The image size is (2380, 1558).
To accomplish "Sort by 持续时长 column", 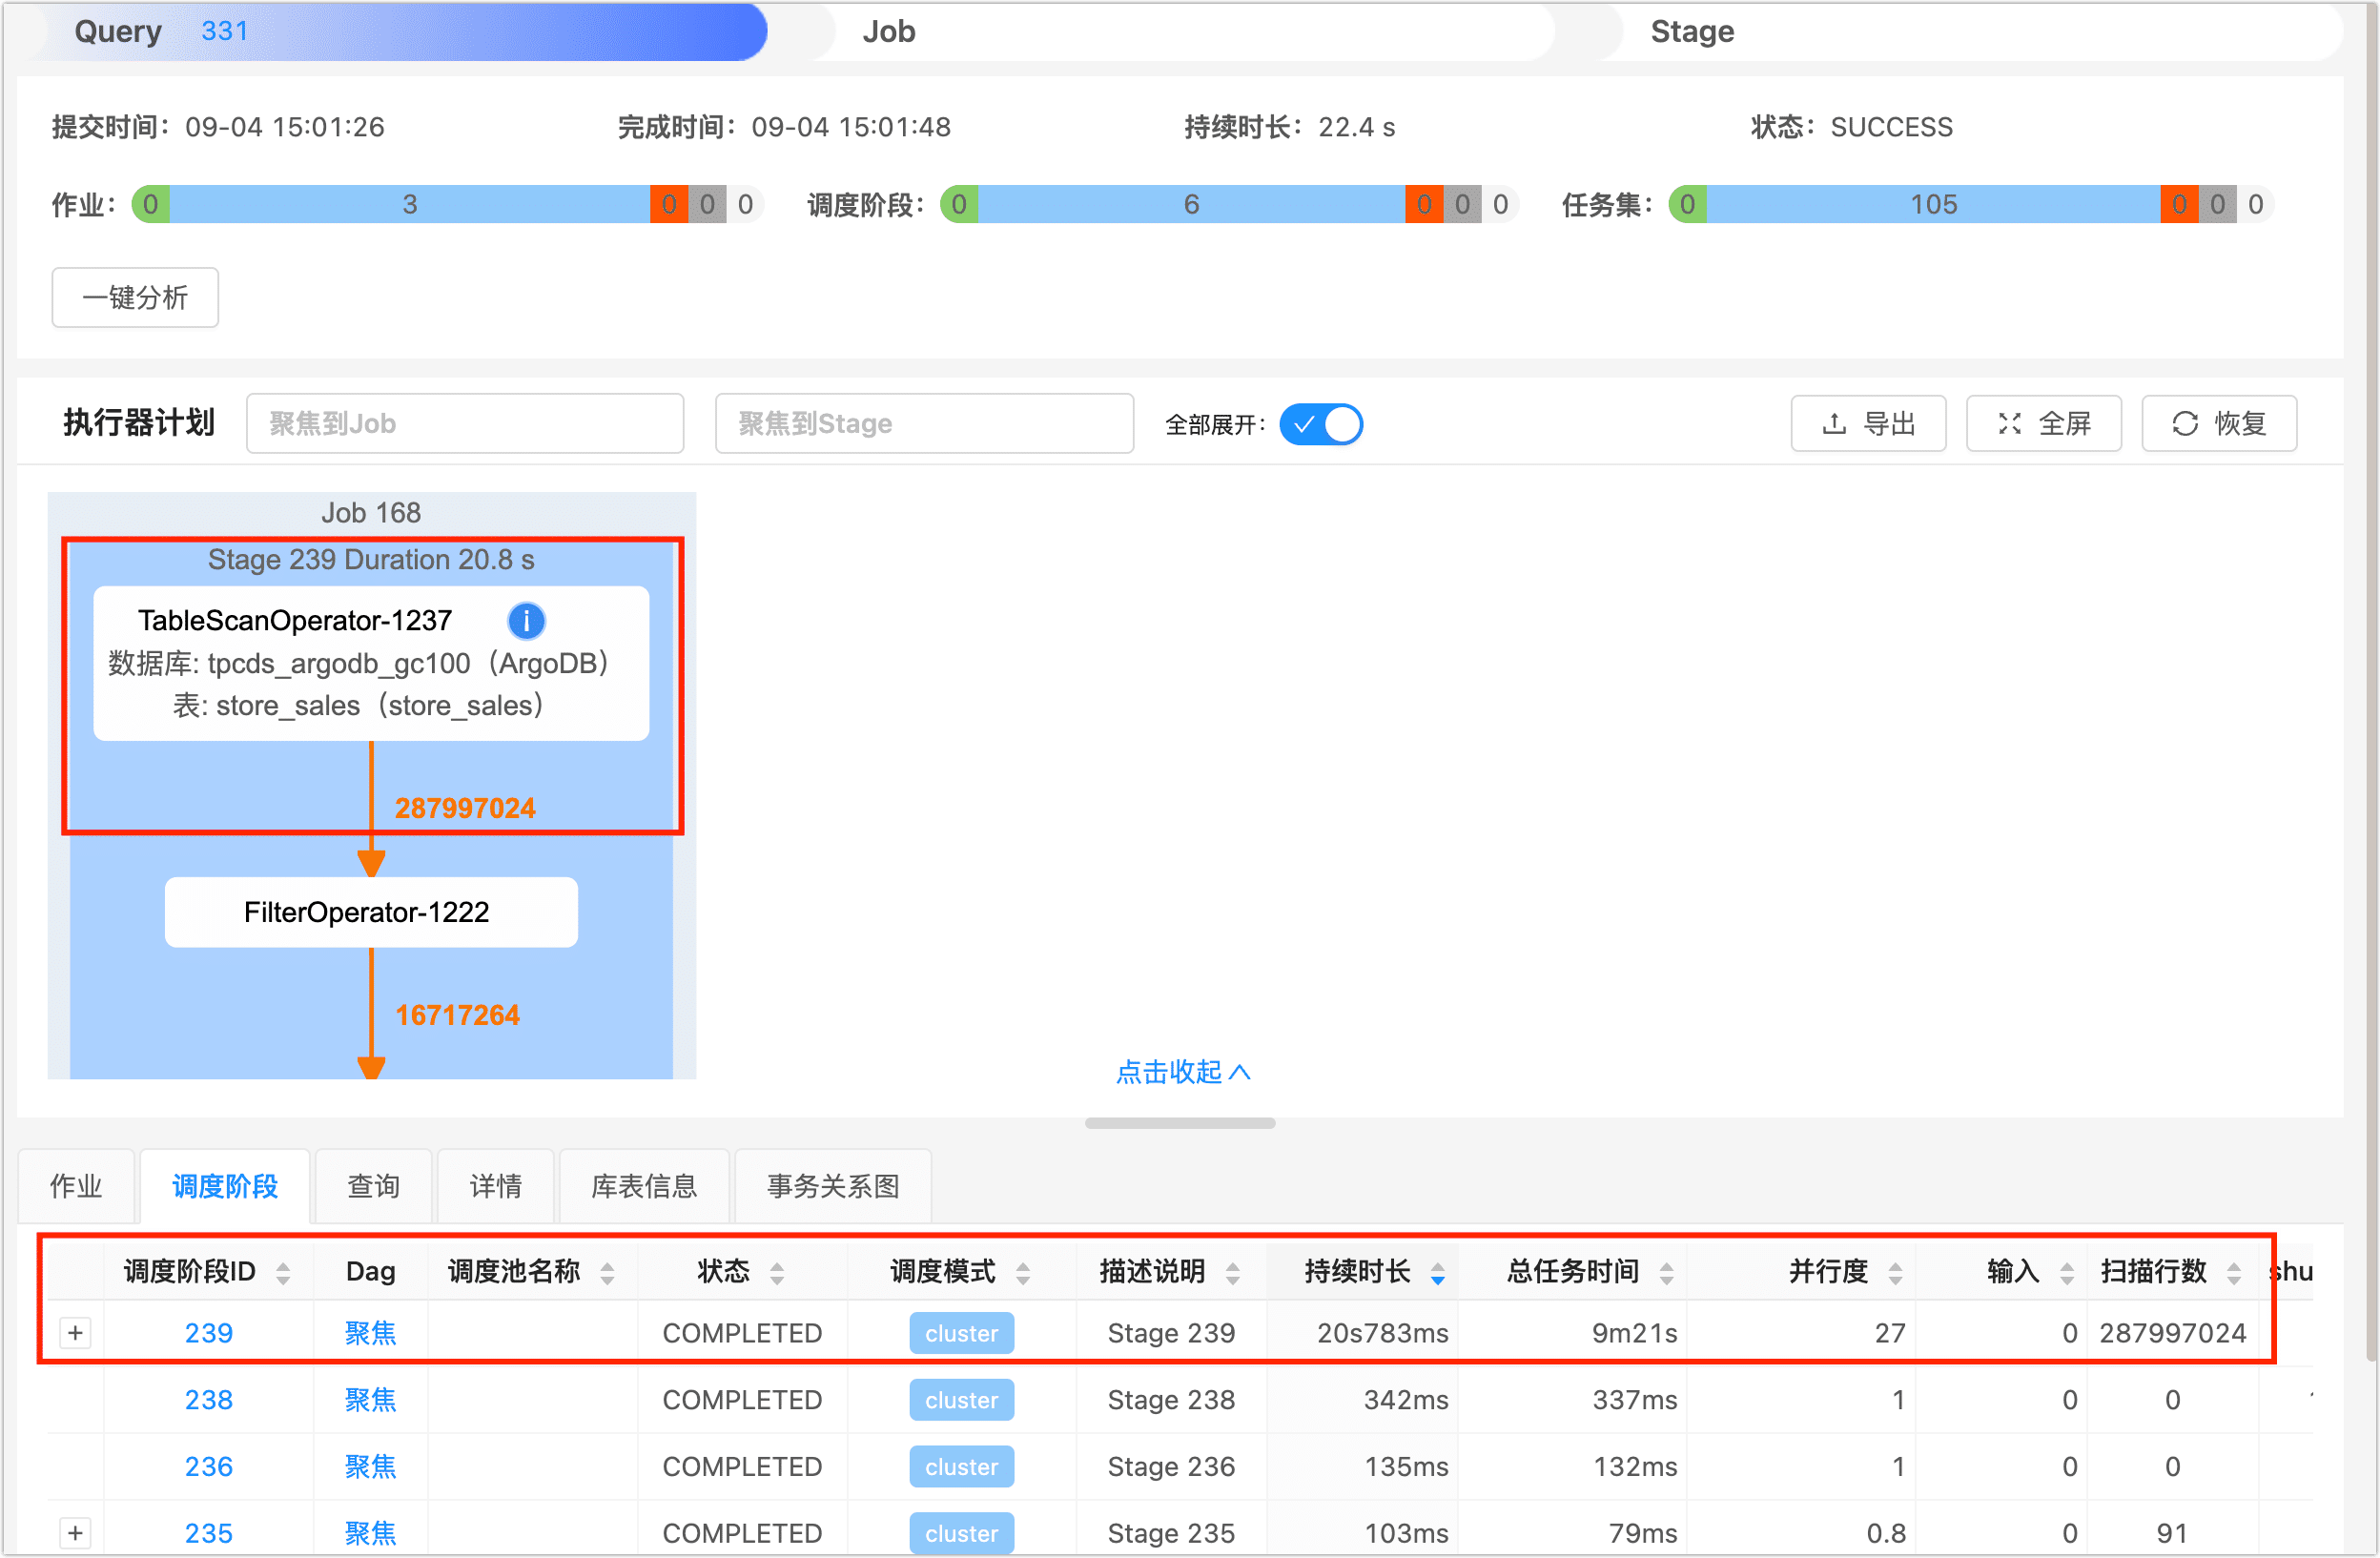I will click(x=1437, y=1273).
